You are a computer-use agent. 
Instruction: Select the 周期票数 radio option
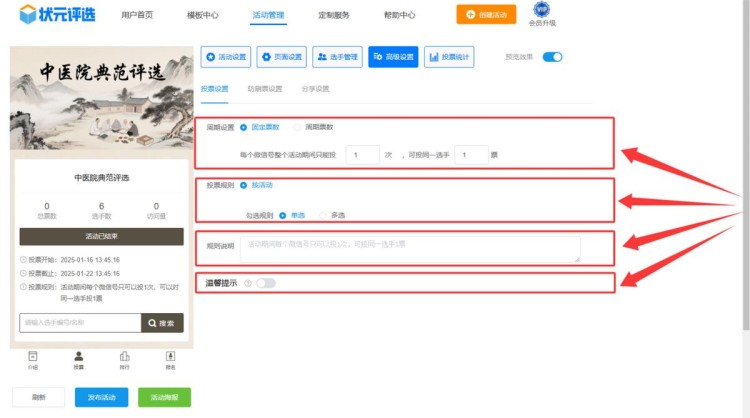298,127
